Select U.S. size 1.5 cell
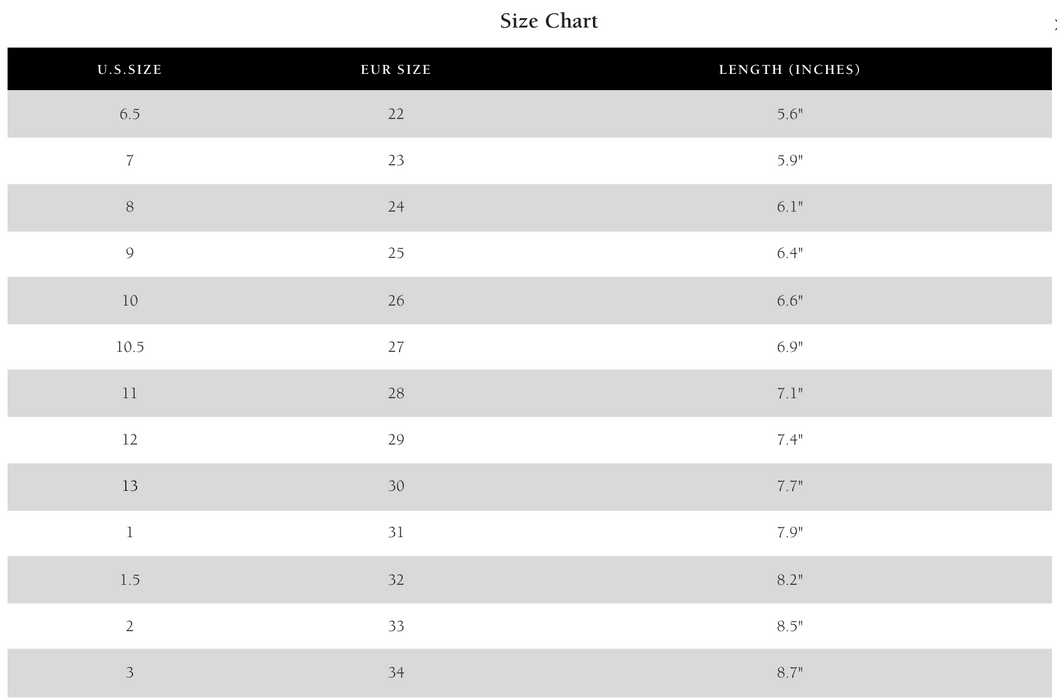The image size is (1057, 700). [129, 580]
